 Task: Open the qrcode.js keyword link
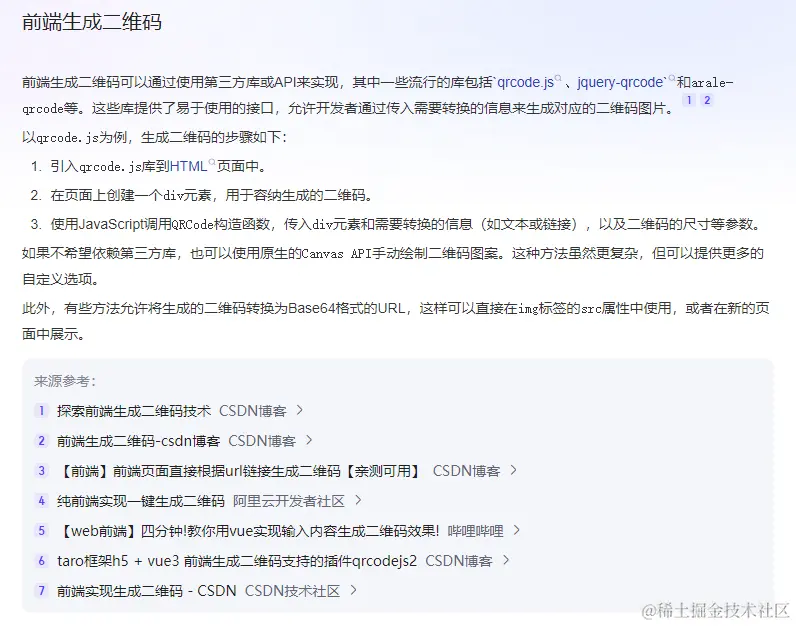click(x=525, y=82)
